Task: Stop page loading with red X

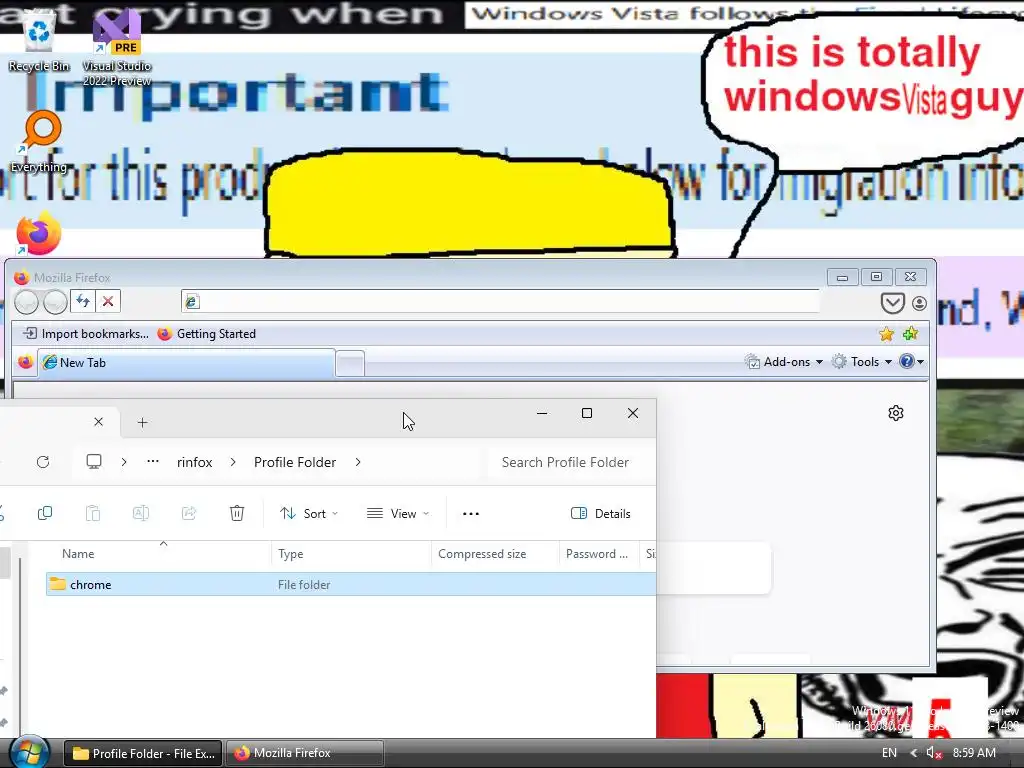Action: pyautogui.click(x=108, y=301)
